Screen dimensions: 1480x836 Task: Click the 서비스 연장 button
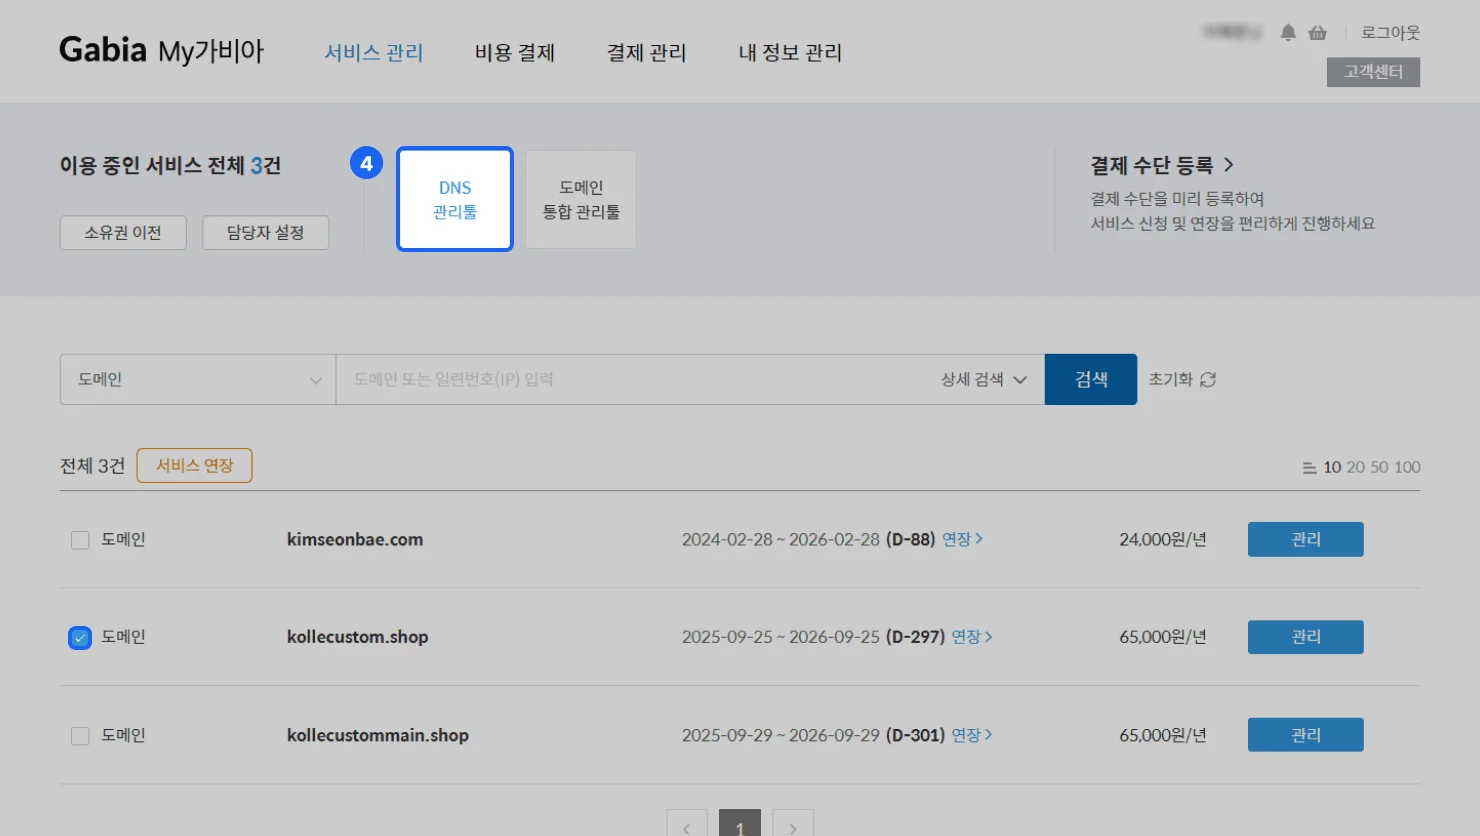click(x=194, y=466)
